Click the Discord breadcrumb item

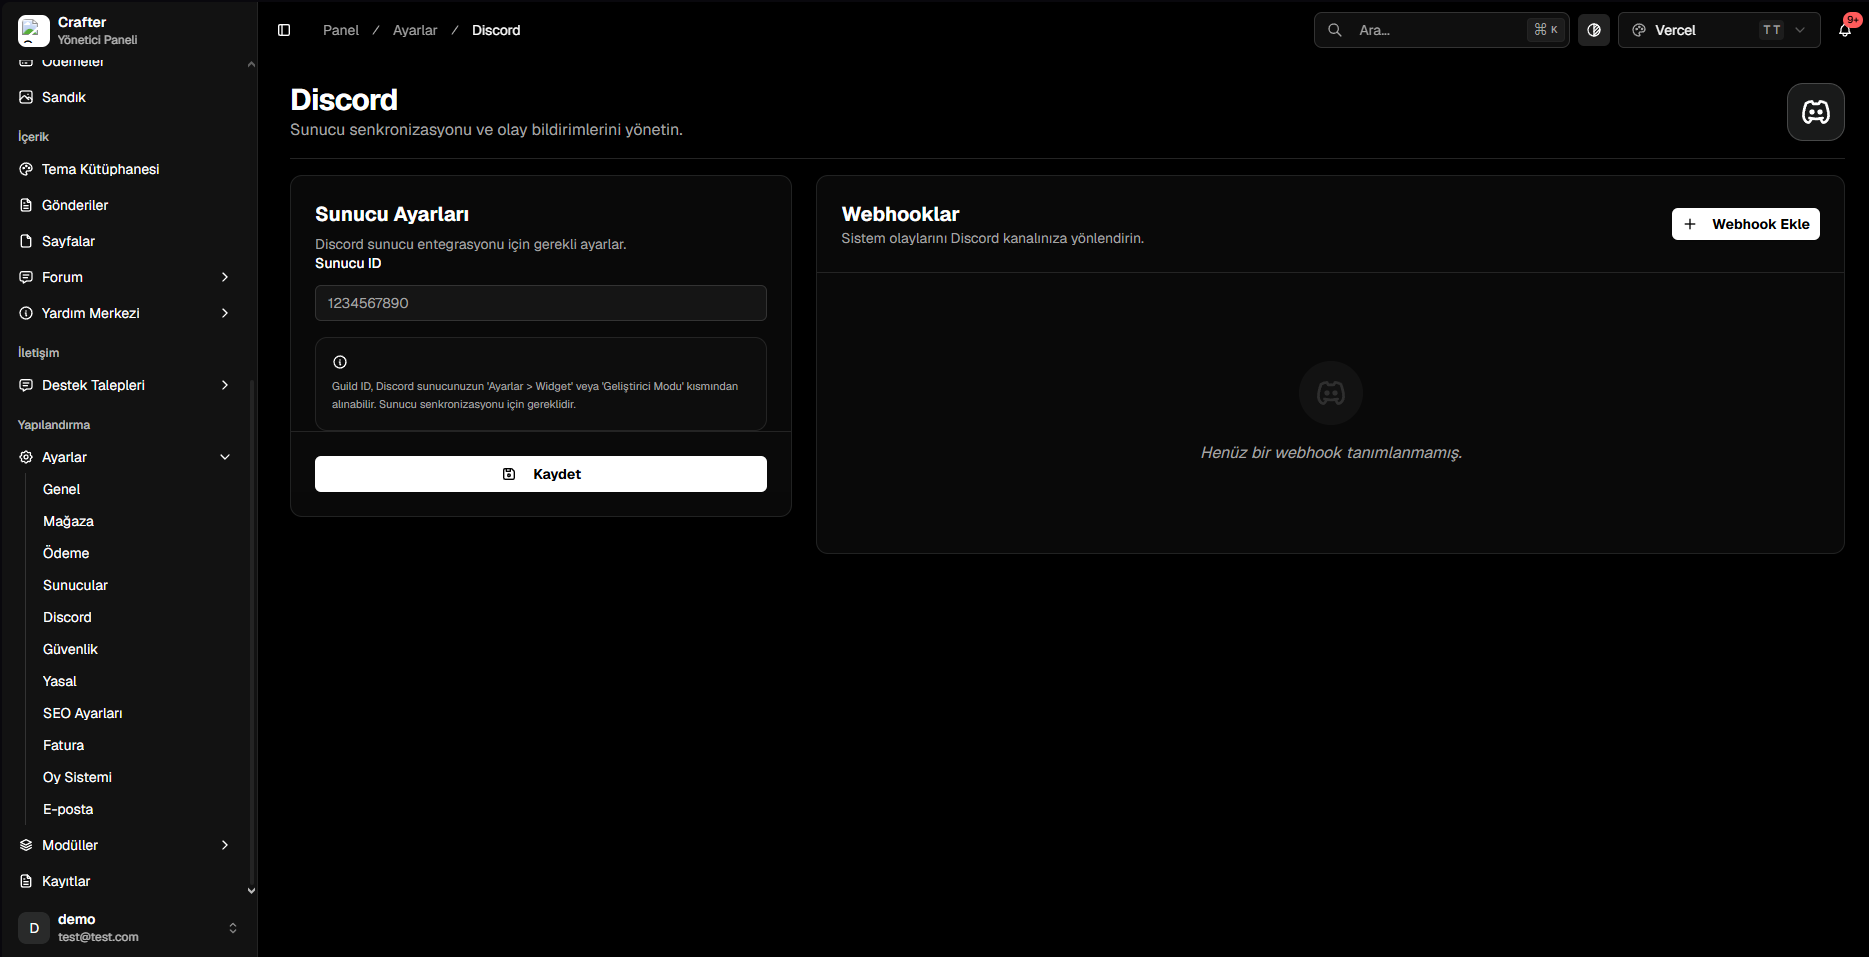pyautogui.click(x=496, y=30)
